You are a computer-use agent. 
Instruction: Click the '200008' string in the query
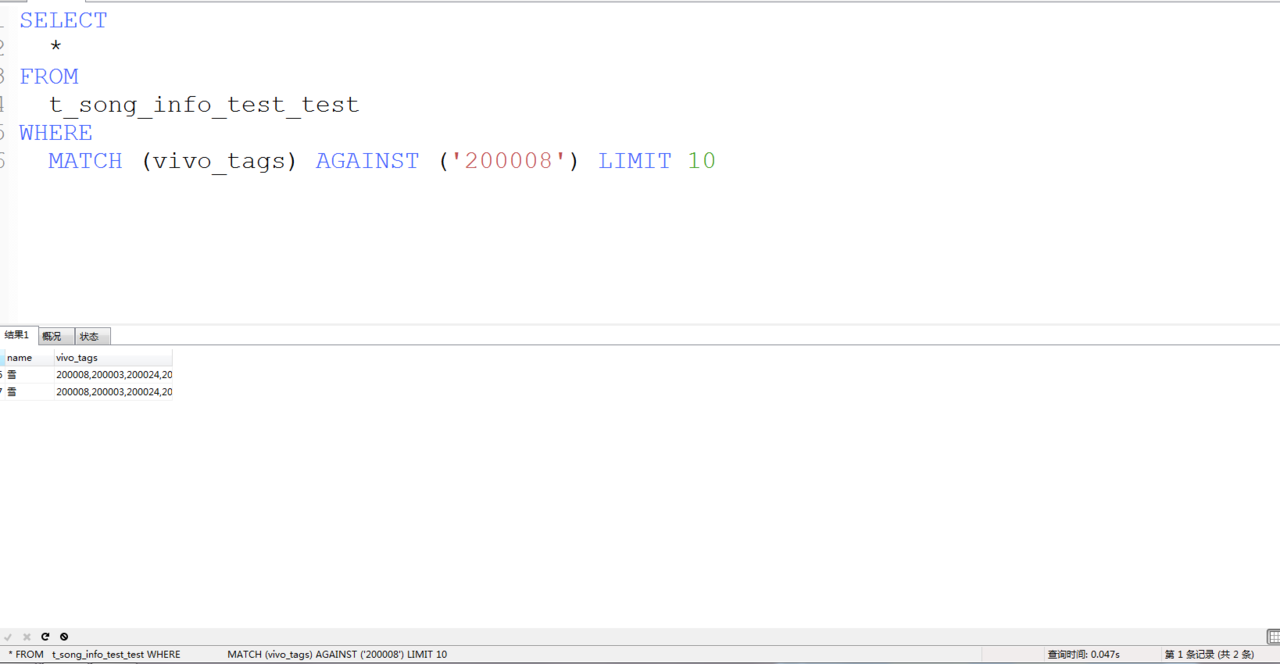508,161
